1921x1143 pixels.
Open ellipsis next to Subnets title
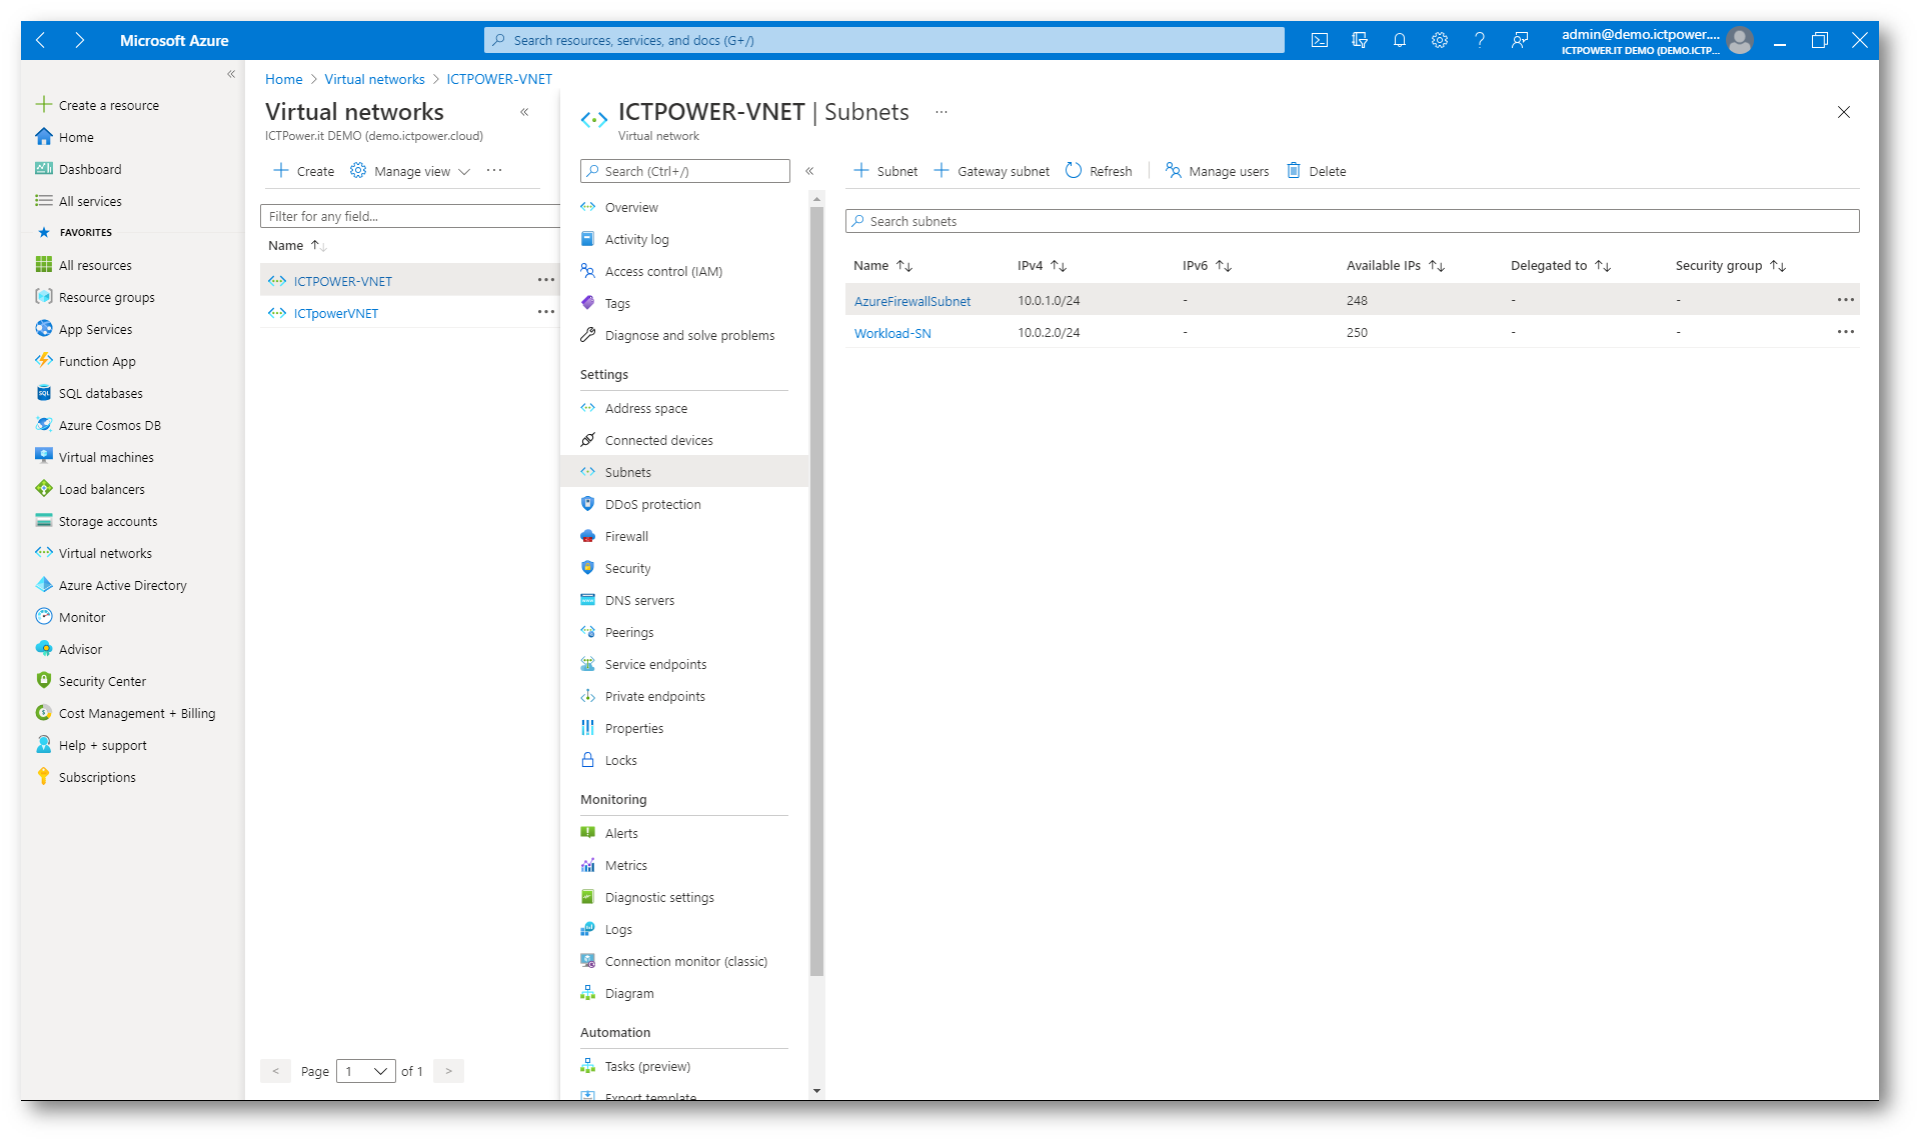941,112
